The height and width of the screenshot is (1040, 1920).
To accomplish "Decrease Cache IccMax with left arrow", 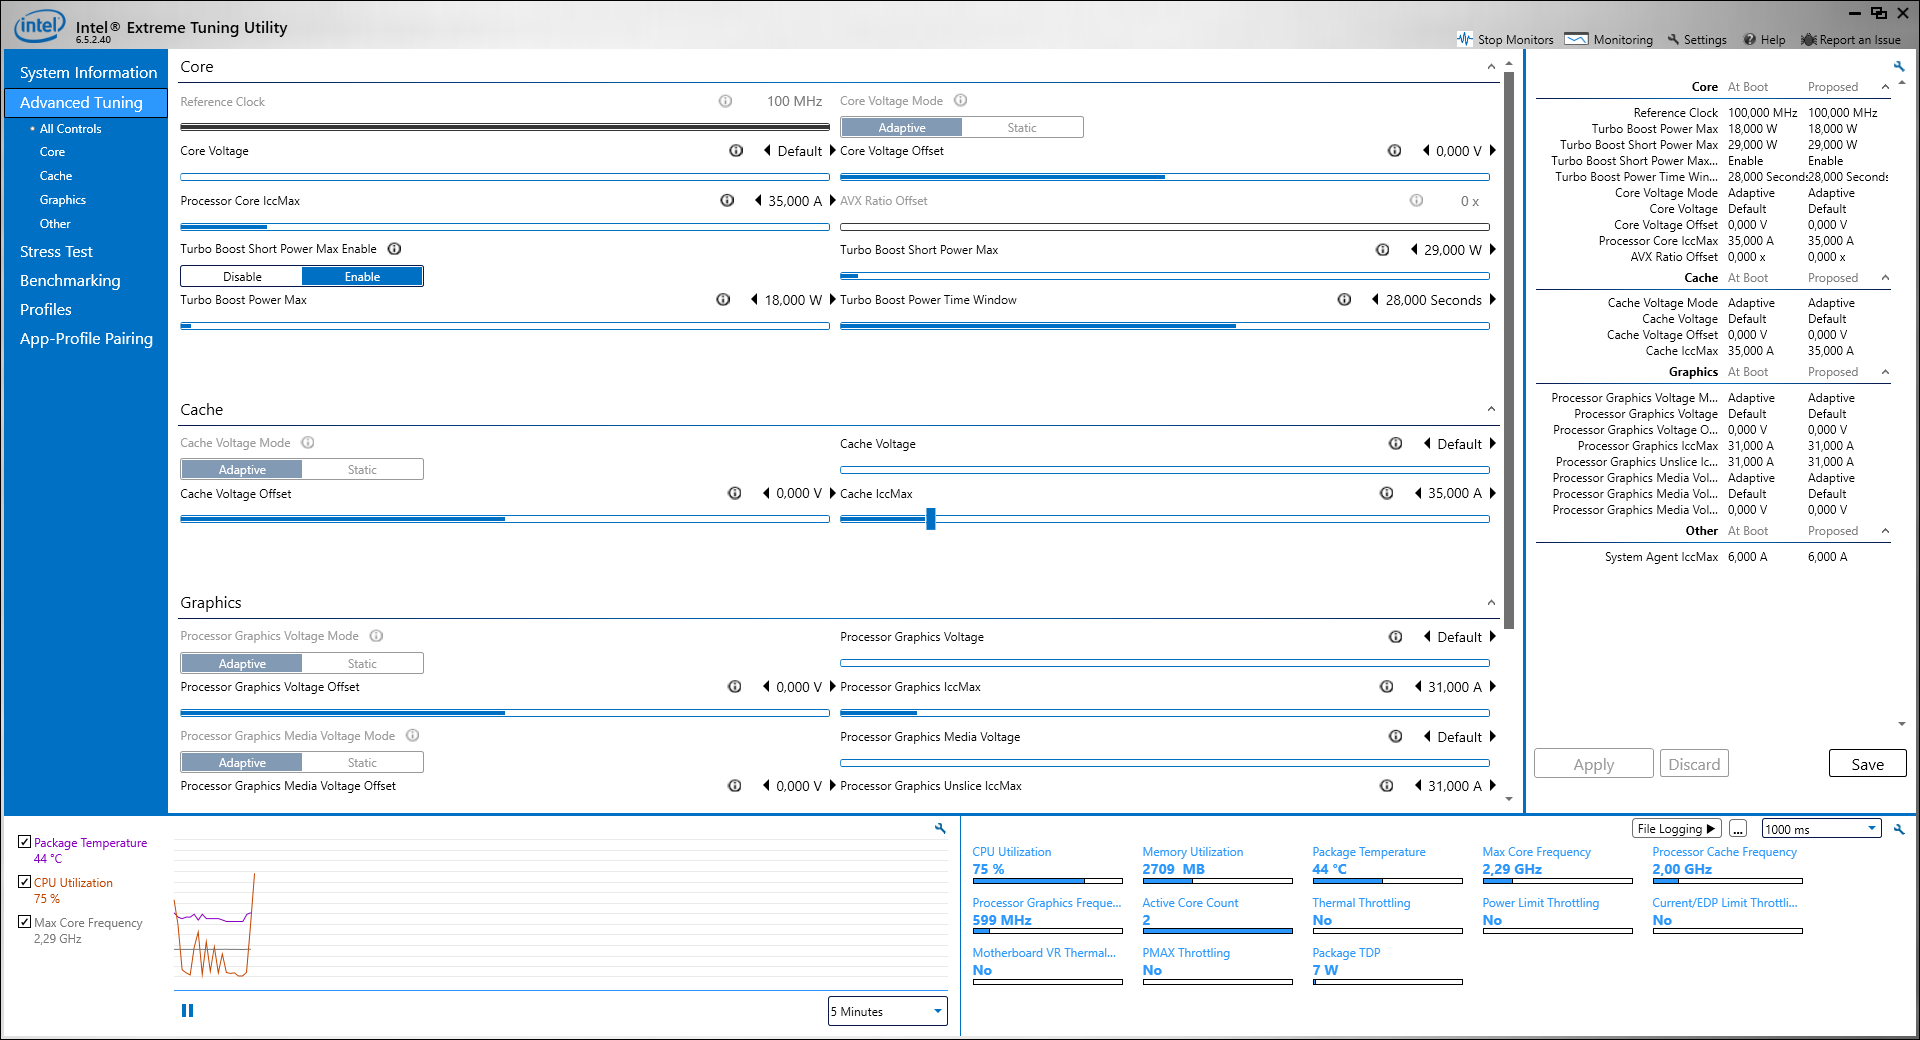I will 1418,493.
